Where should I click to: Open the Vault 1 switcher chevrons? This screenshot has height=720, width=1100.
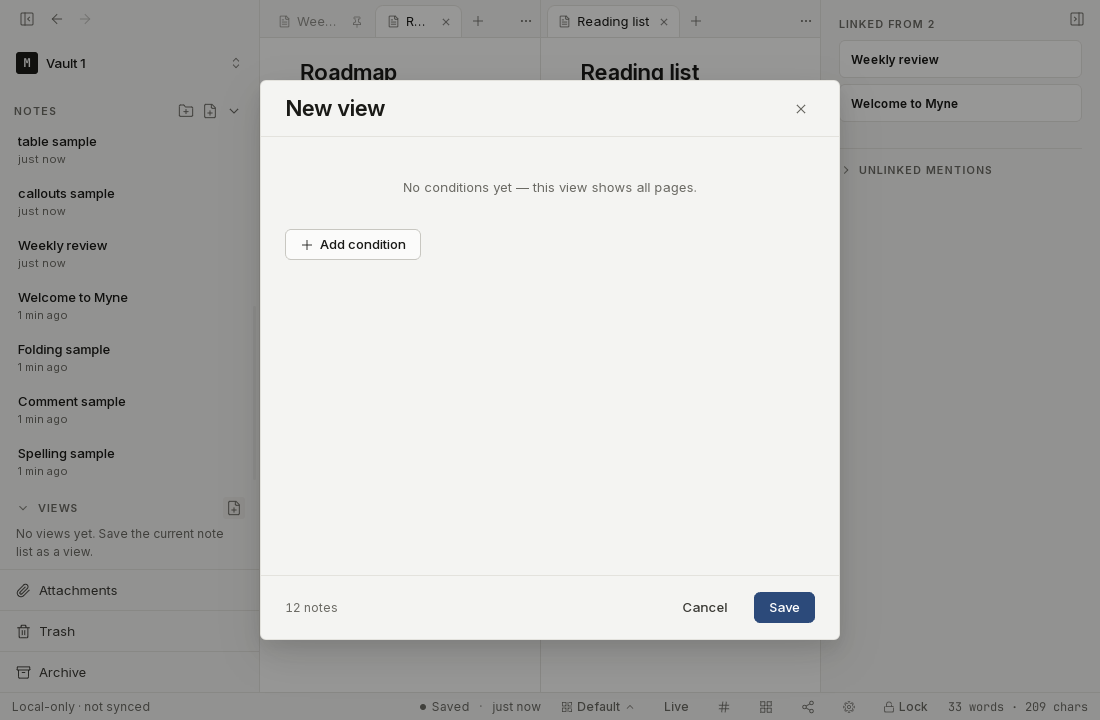(x=236, y=63)
